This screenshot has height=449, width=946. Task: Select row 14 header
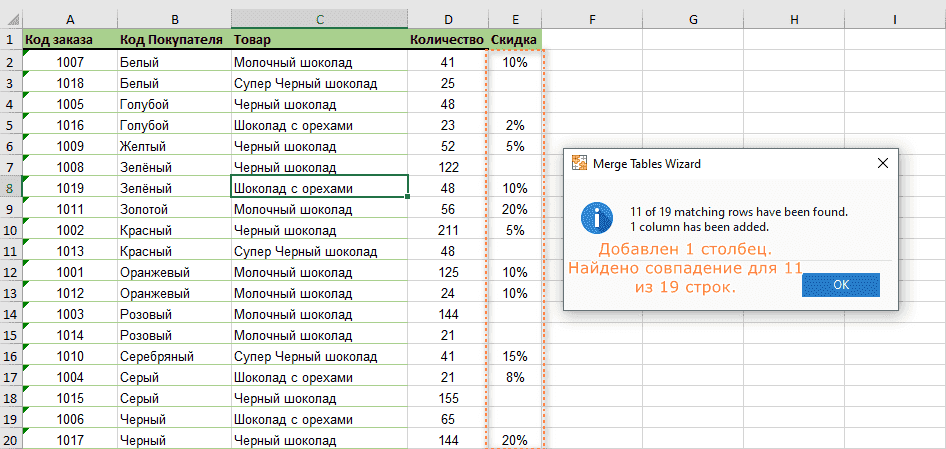(10, 335)
